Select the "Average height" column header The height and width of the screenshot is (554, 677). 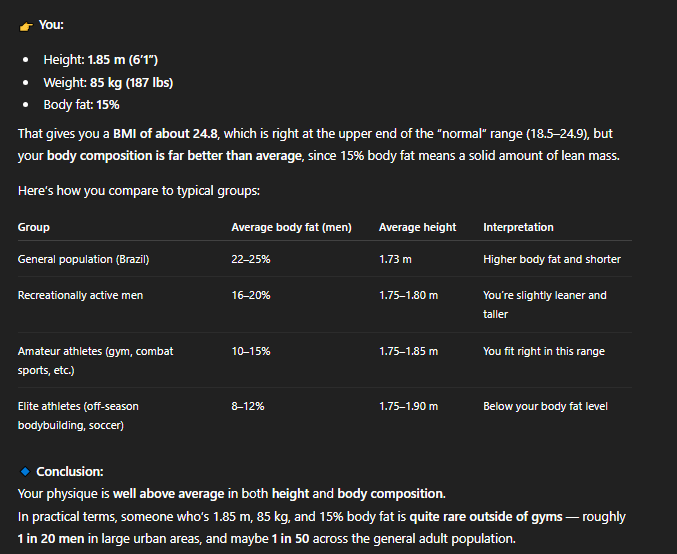417,228
